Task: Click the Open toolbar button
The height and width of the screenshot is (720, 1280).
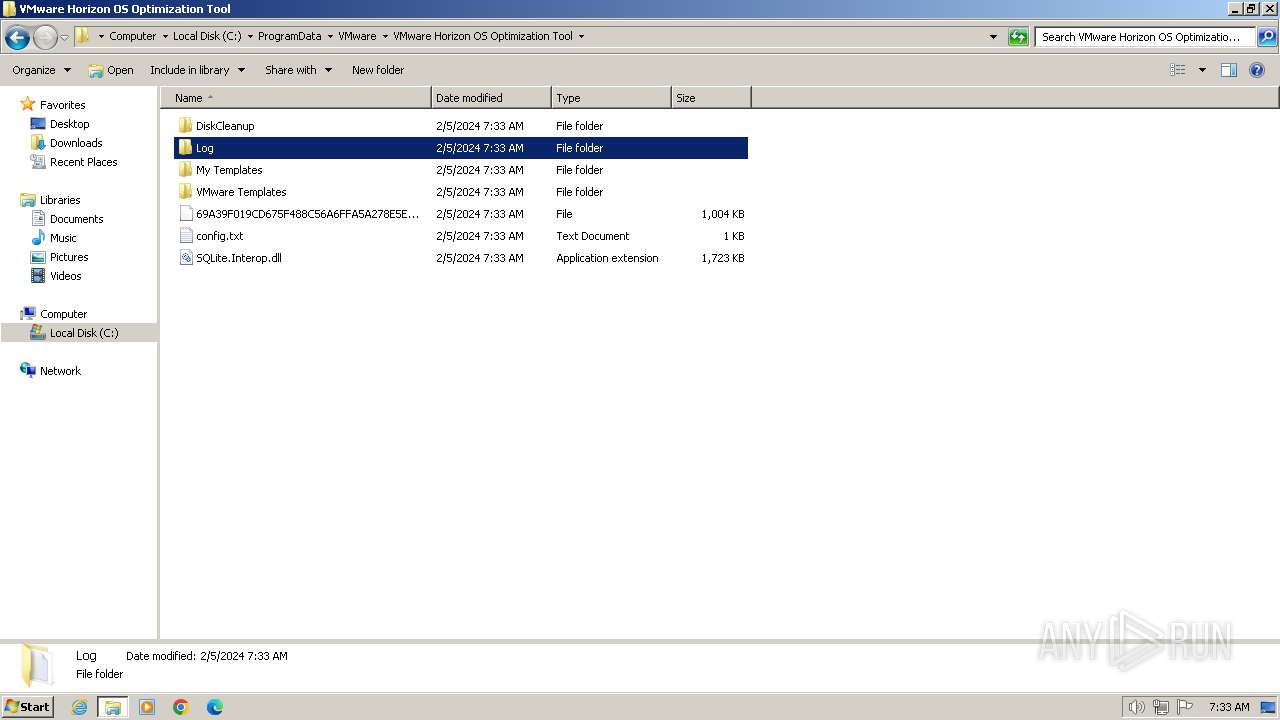Action: coord(110,70)
